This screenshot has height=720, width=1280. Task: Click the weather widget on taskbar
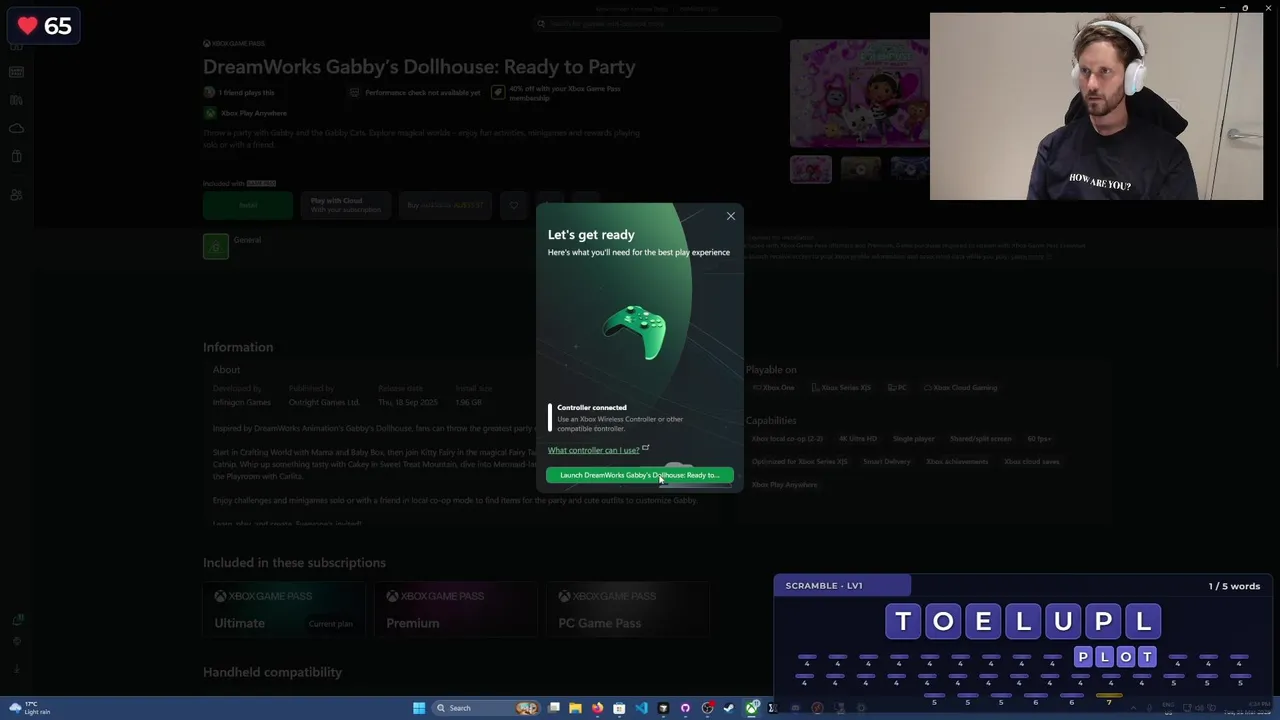[x=30, y=708]
